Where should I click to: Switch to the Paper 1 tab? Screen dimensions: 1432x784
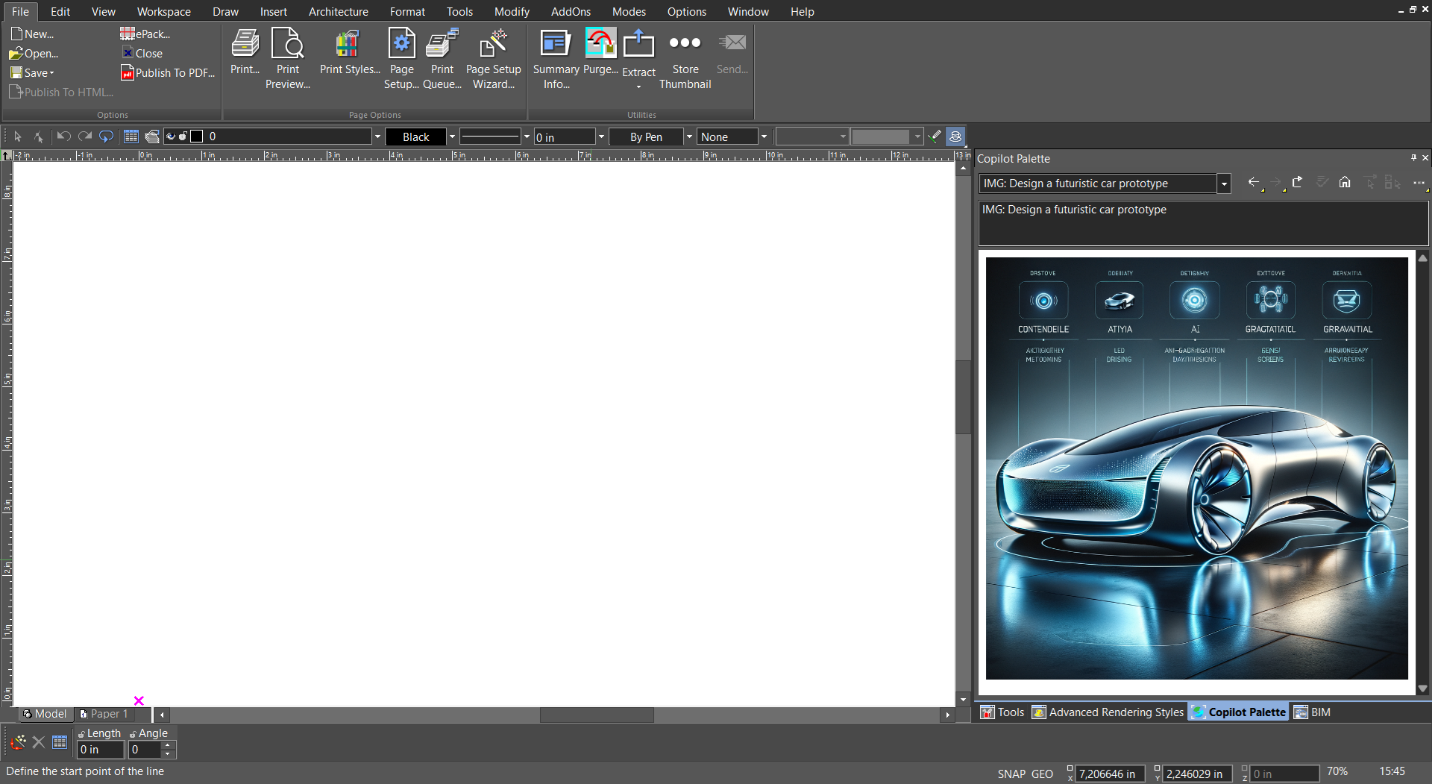coord(103,714)
